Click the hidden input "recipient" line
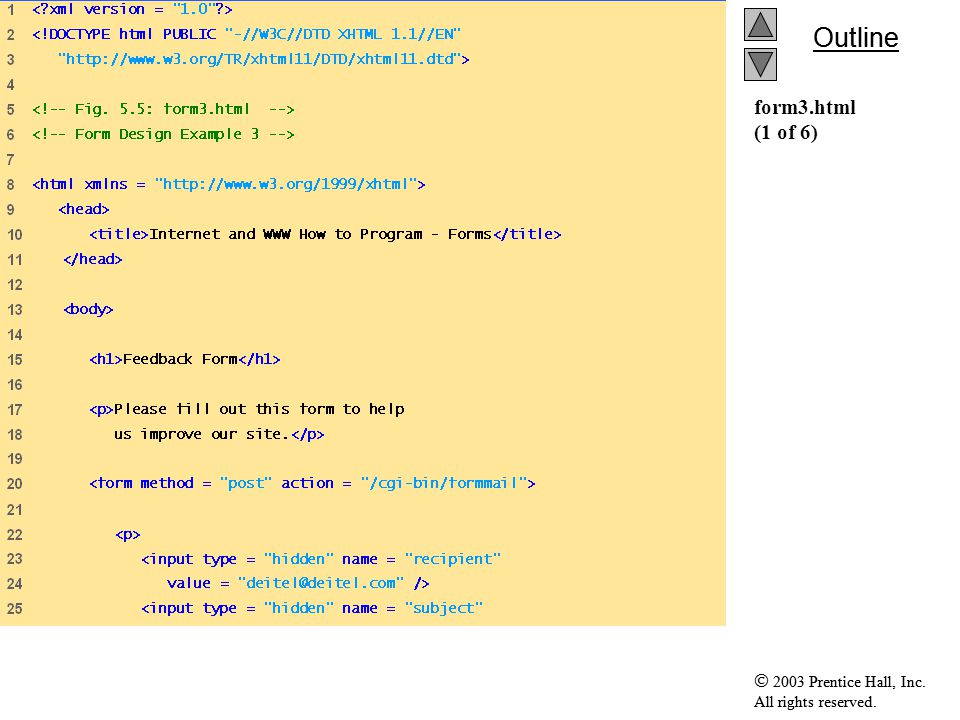 tap(321, 559)
